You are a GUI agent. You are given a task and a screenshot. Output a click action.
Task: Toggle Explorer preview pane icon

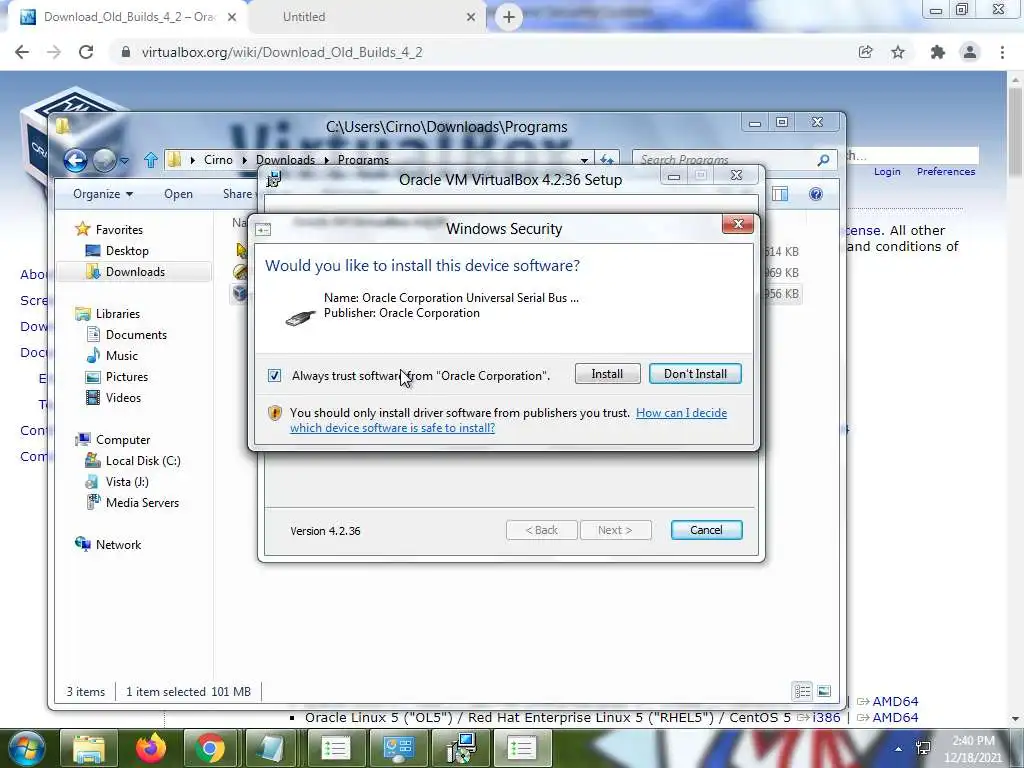780,194
